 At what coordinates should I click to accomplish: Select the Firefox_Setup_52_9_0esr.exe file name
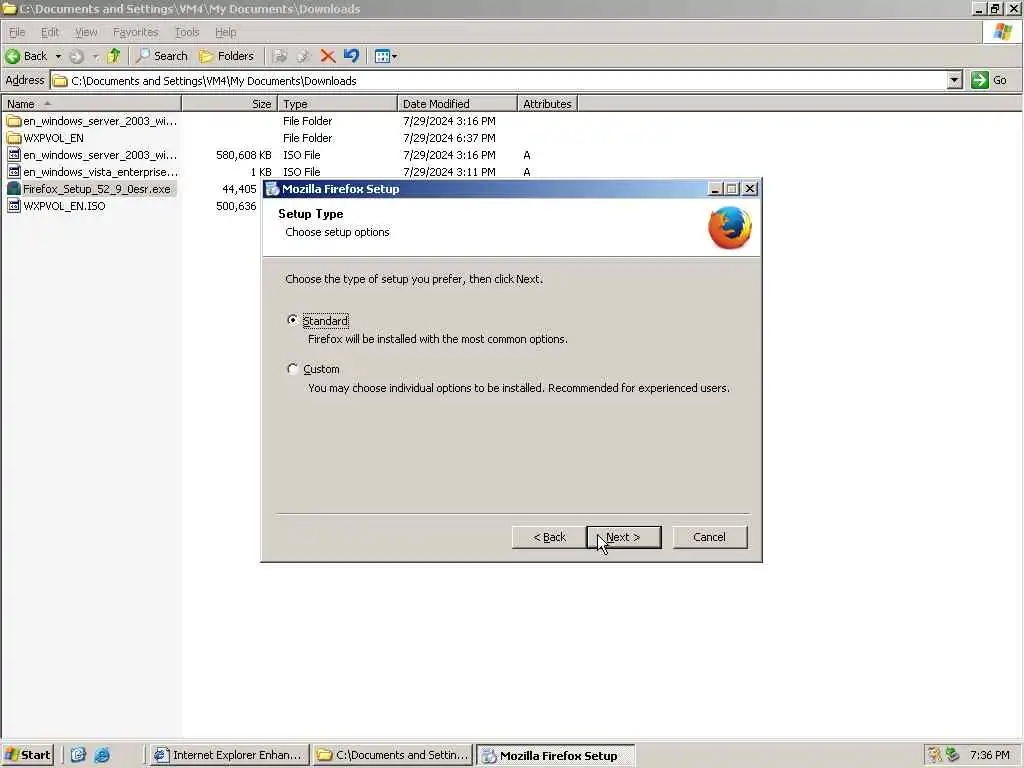click(97, 189)
